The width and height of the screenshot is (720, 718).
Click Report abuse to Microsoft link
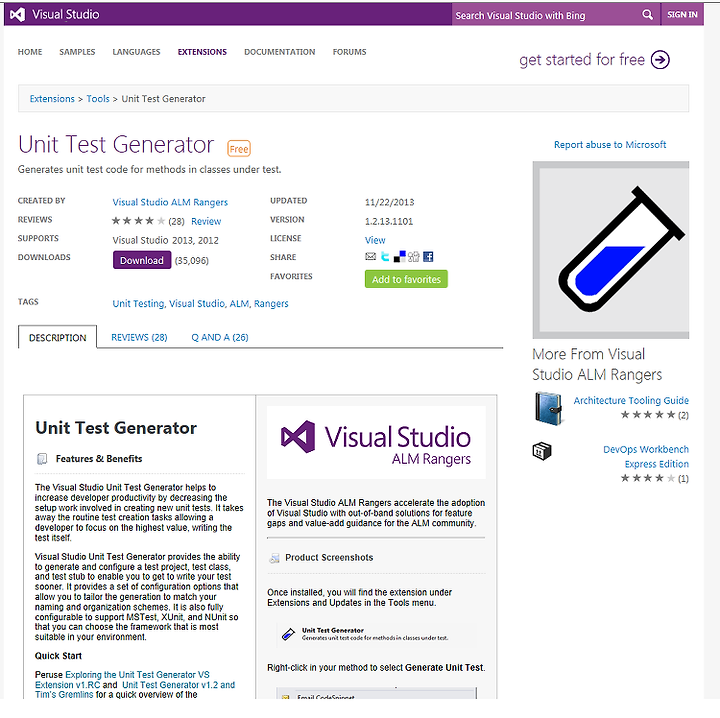click(610, 145)
